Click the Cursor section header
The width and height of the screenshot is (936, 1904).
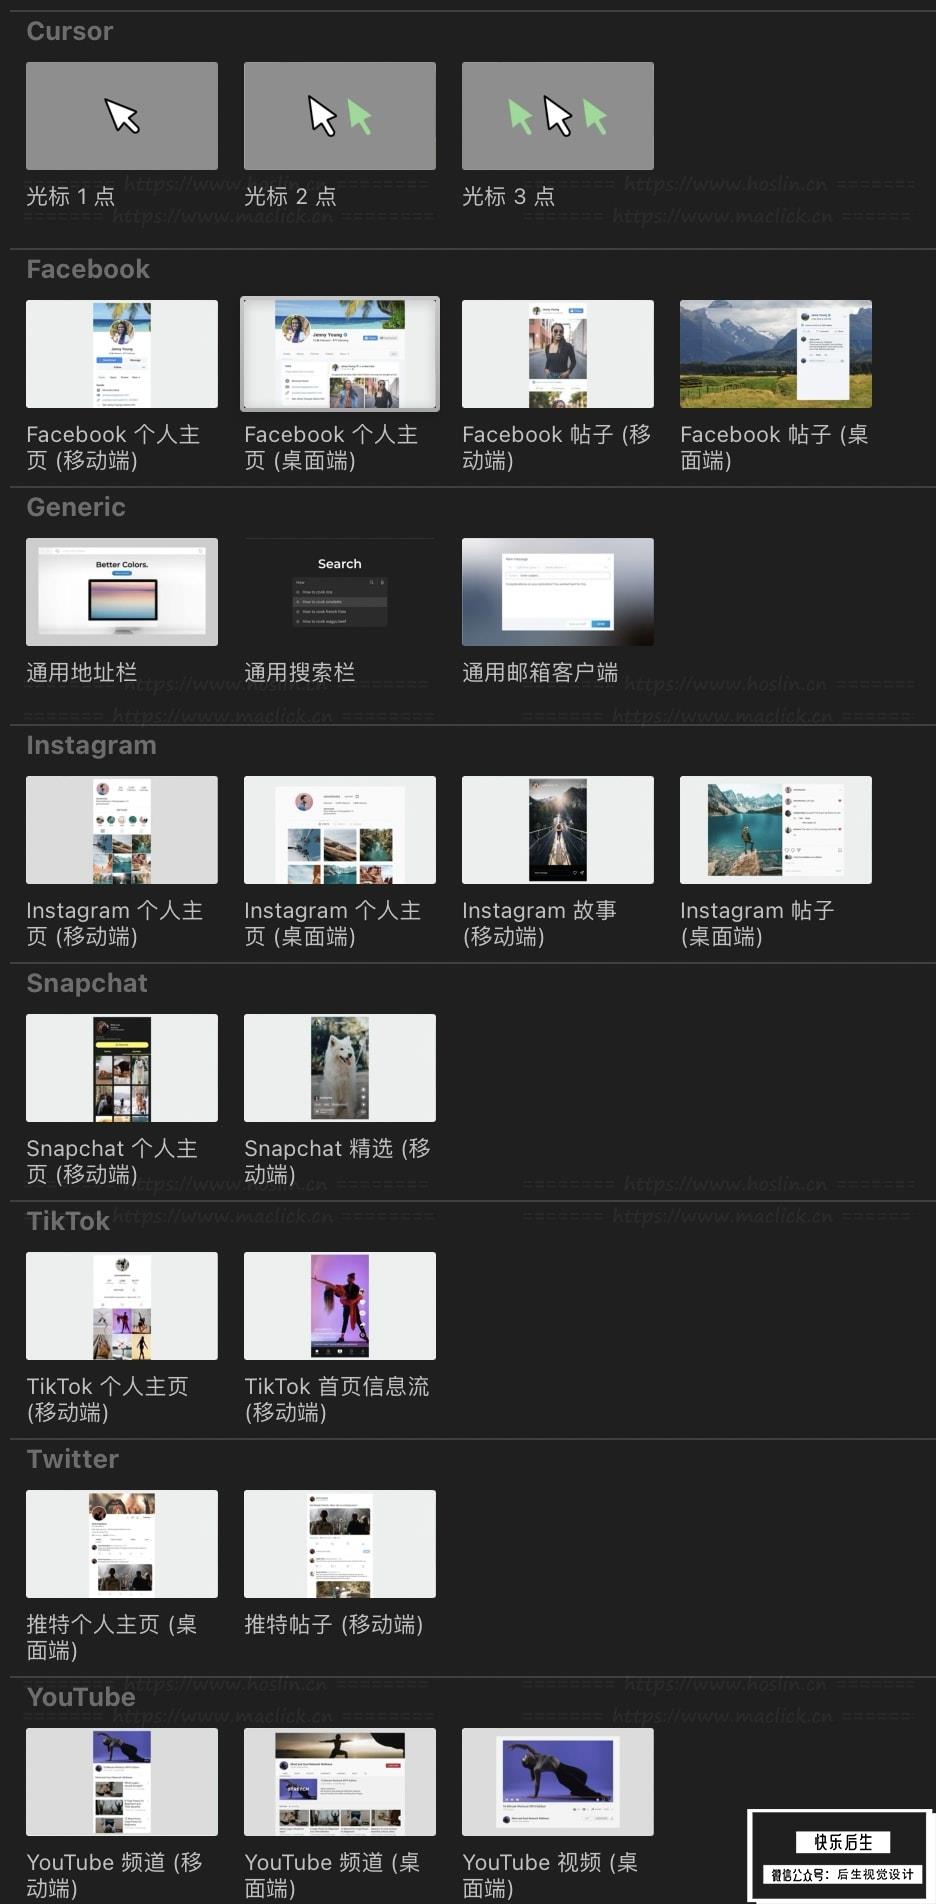(69, 31)
